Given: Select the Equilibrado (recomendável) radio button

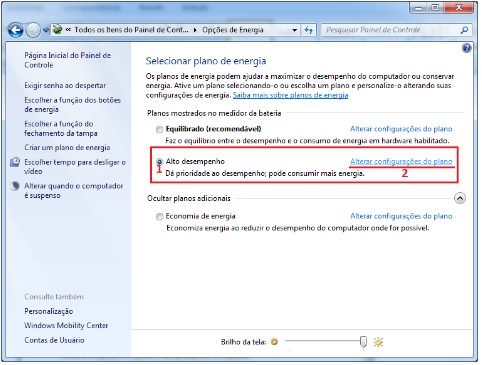Looking at the screenshot, I should click(x=159, y=129).
